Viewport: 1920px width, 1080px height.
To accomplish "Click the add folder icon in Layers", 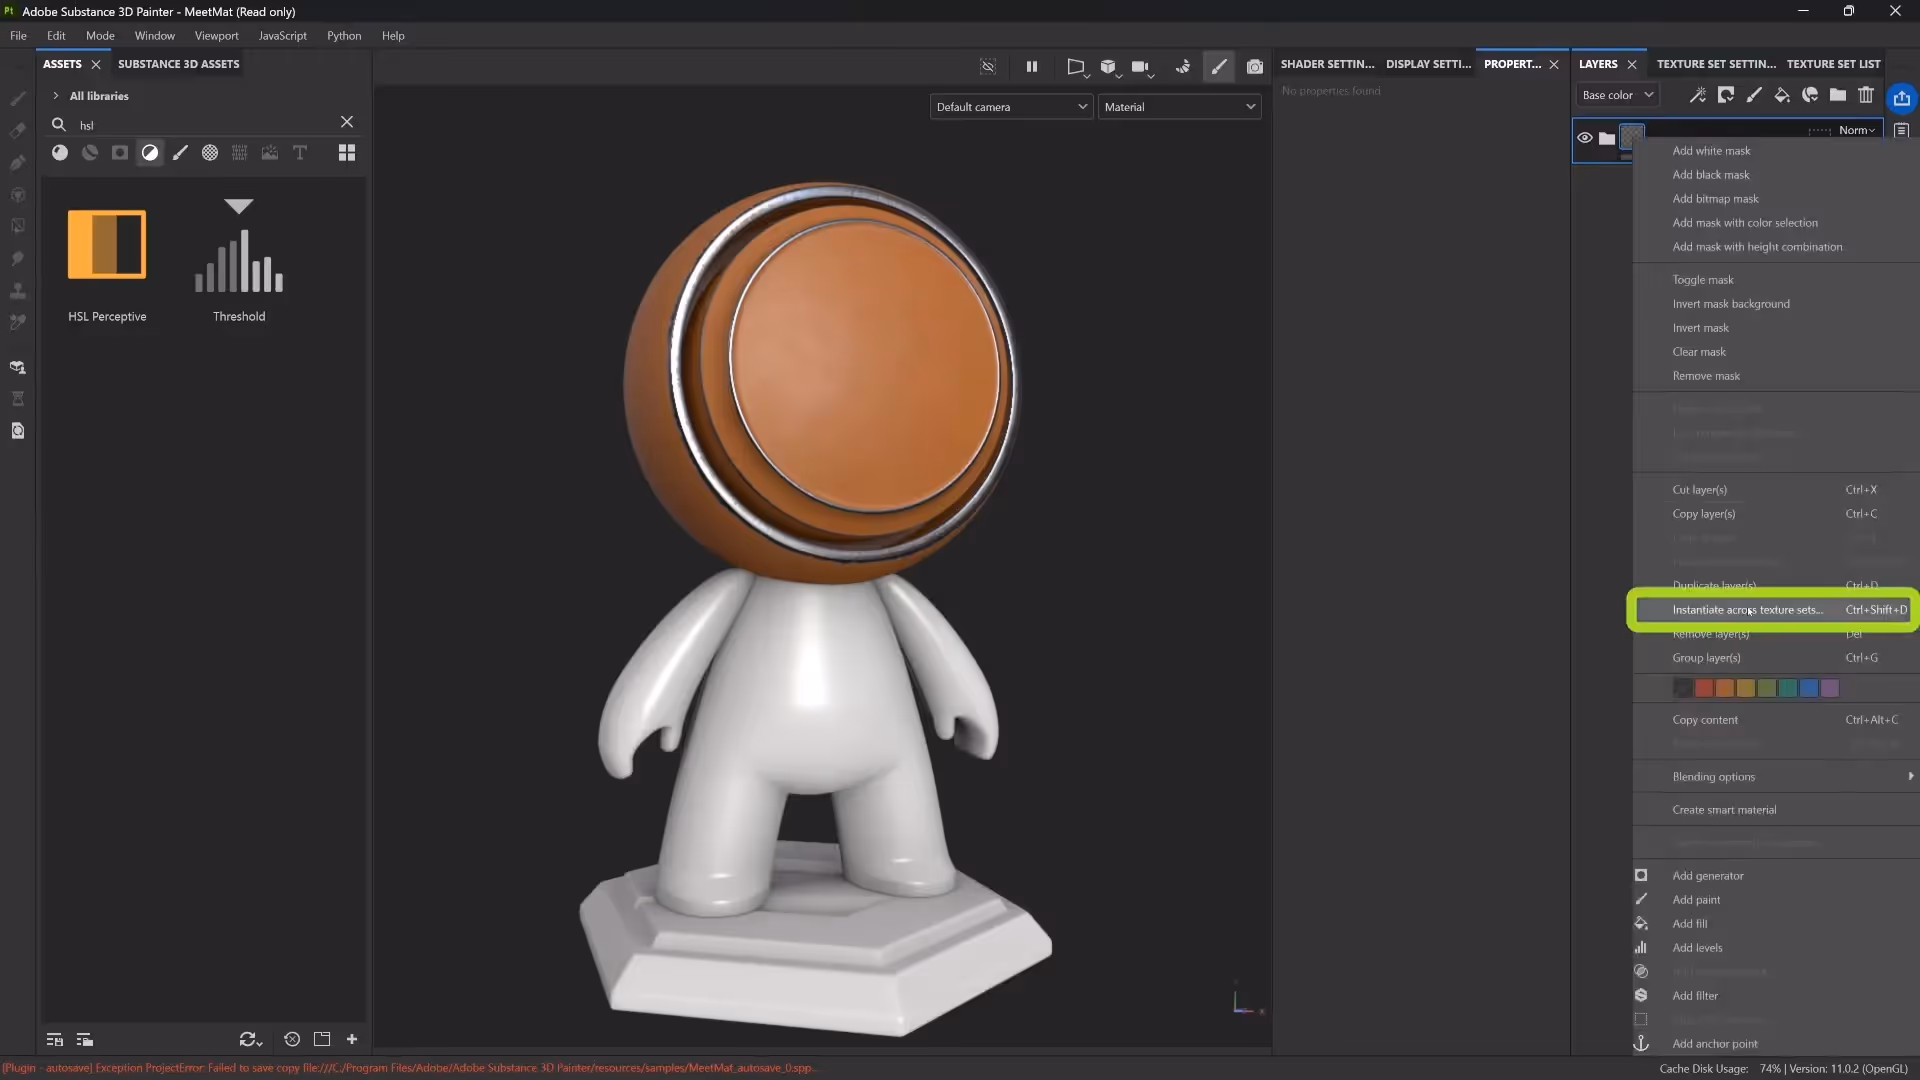I will [x=1838, y=95].
